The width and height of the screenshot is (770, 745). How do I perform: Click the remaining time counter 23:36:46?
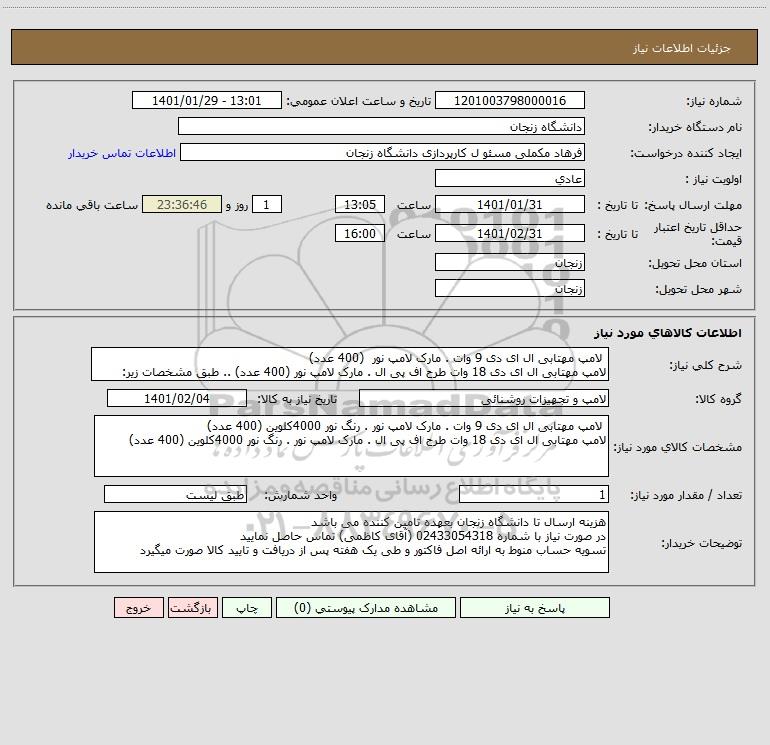[x=182, y=204]
